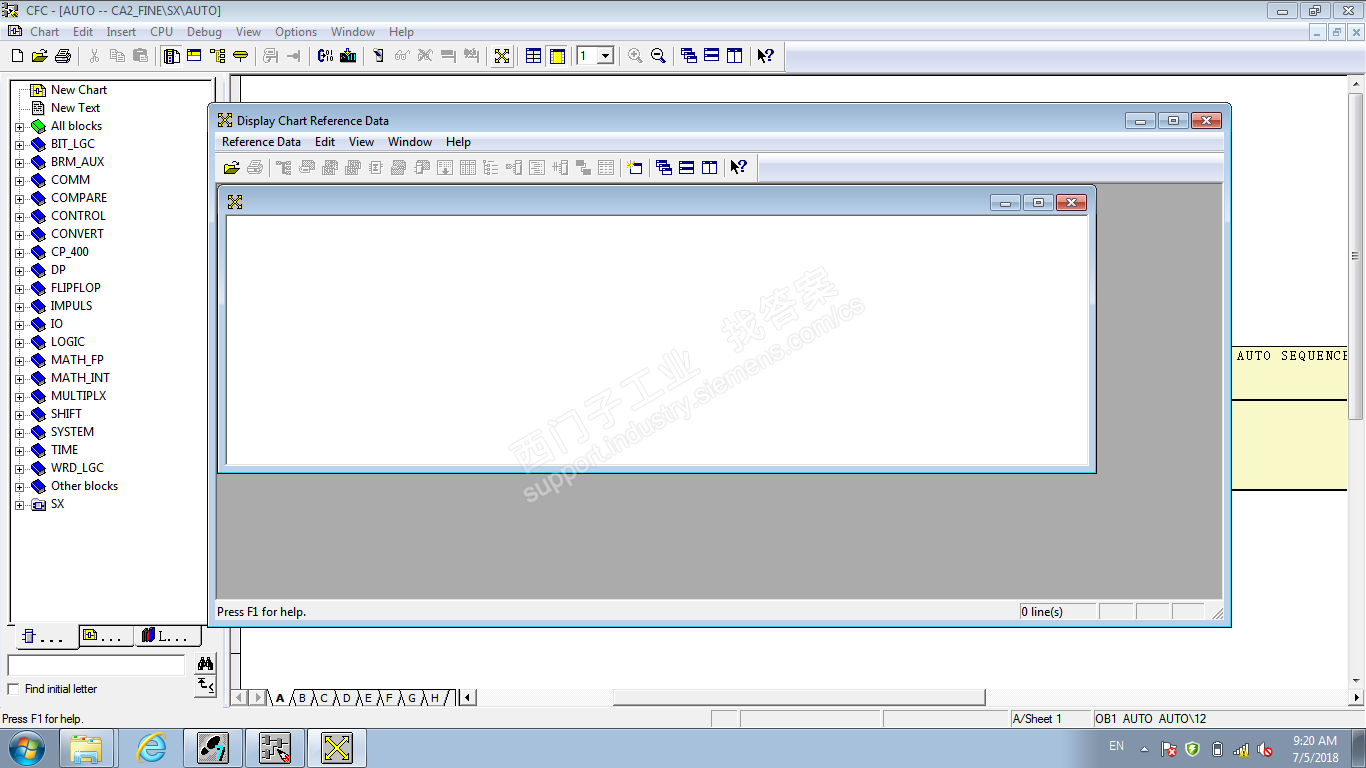Click the close-folders button below the binoculars
The width and height of the screenshot is (1366, 768).
205,685
